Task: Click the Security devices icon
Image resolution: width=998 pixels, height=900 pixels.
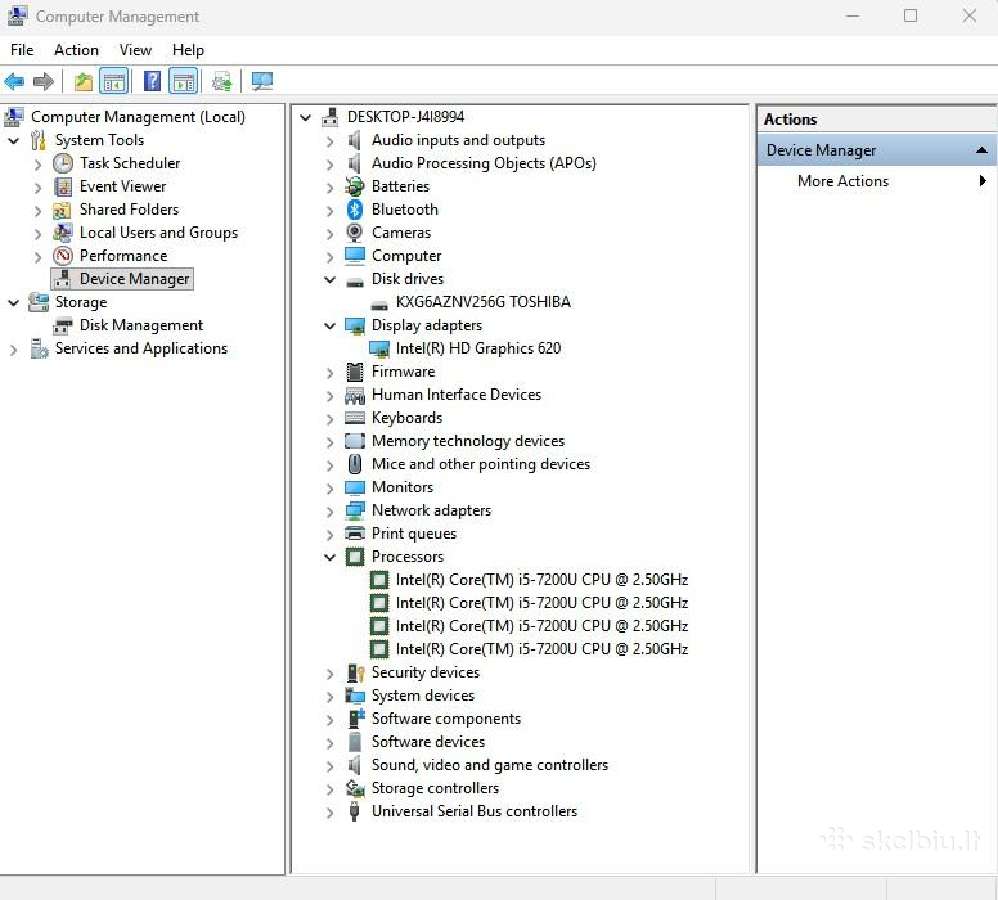Action: click(x=355, y=673)
